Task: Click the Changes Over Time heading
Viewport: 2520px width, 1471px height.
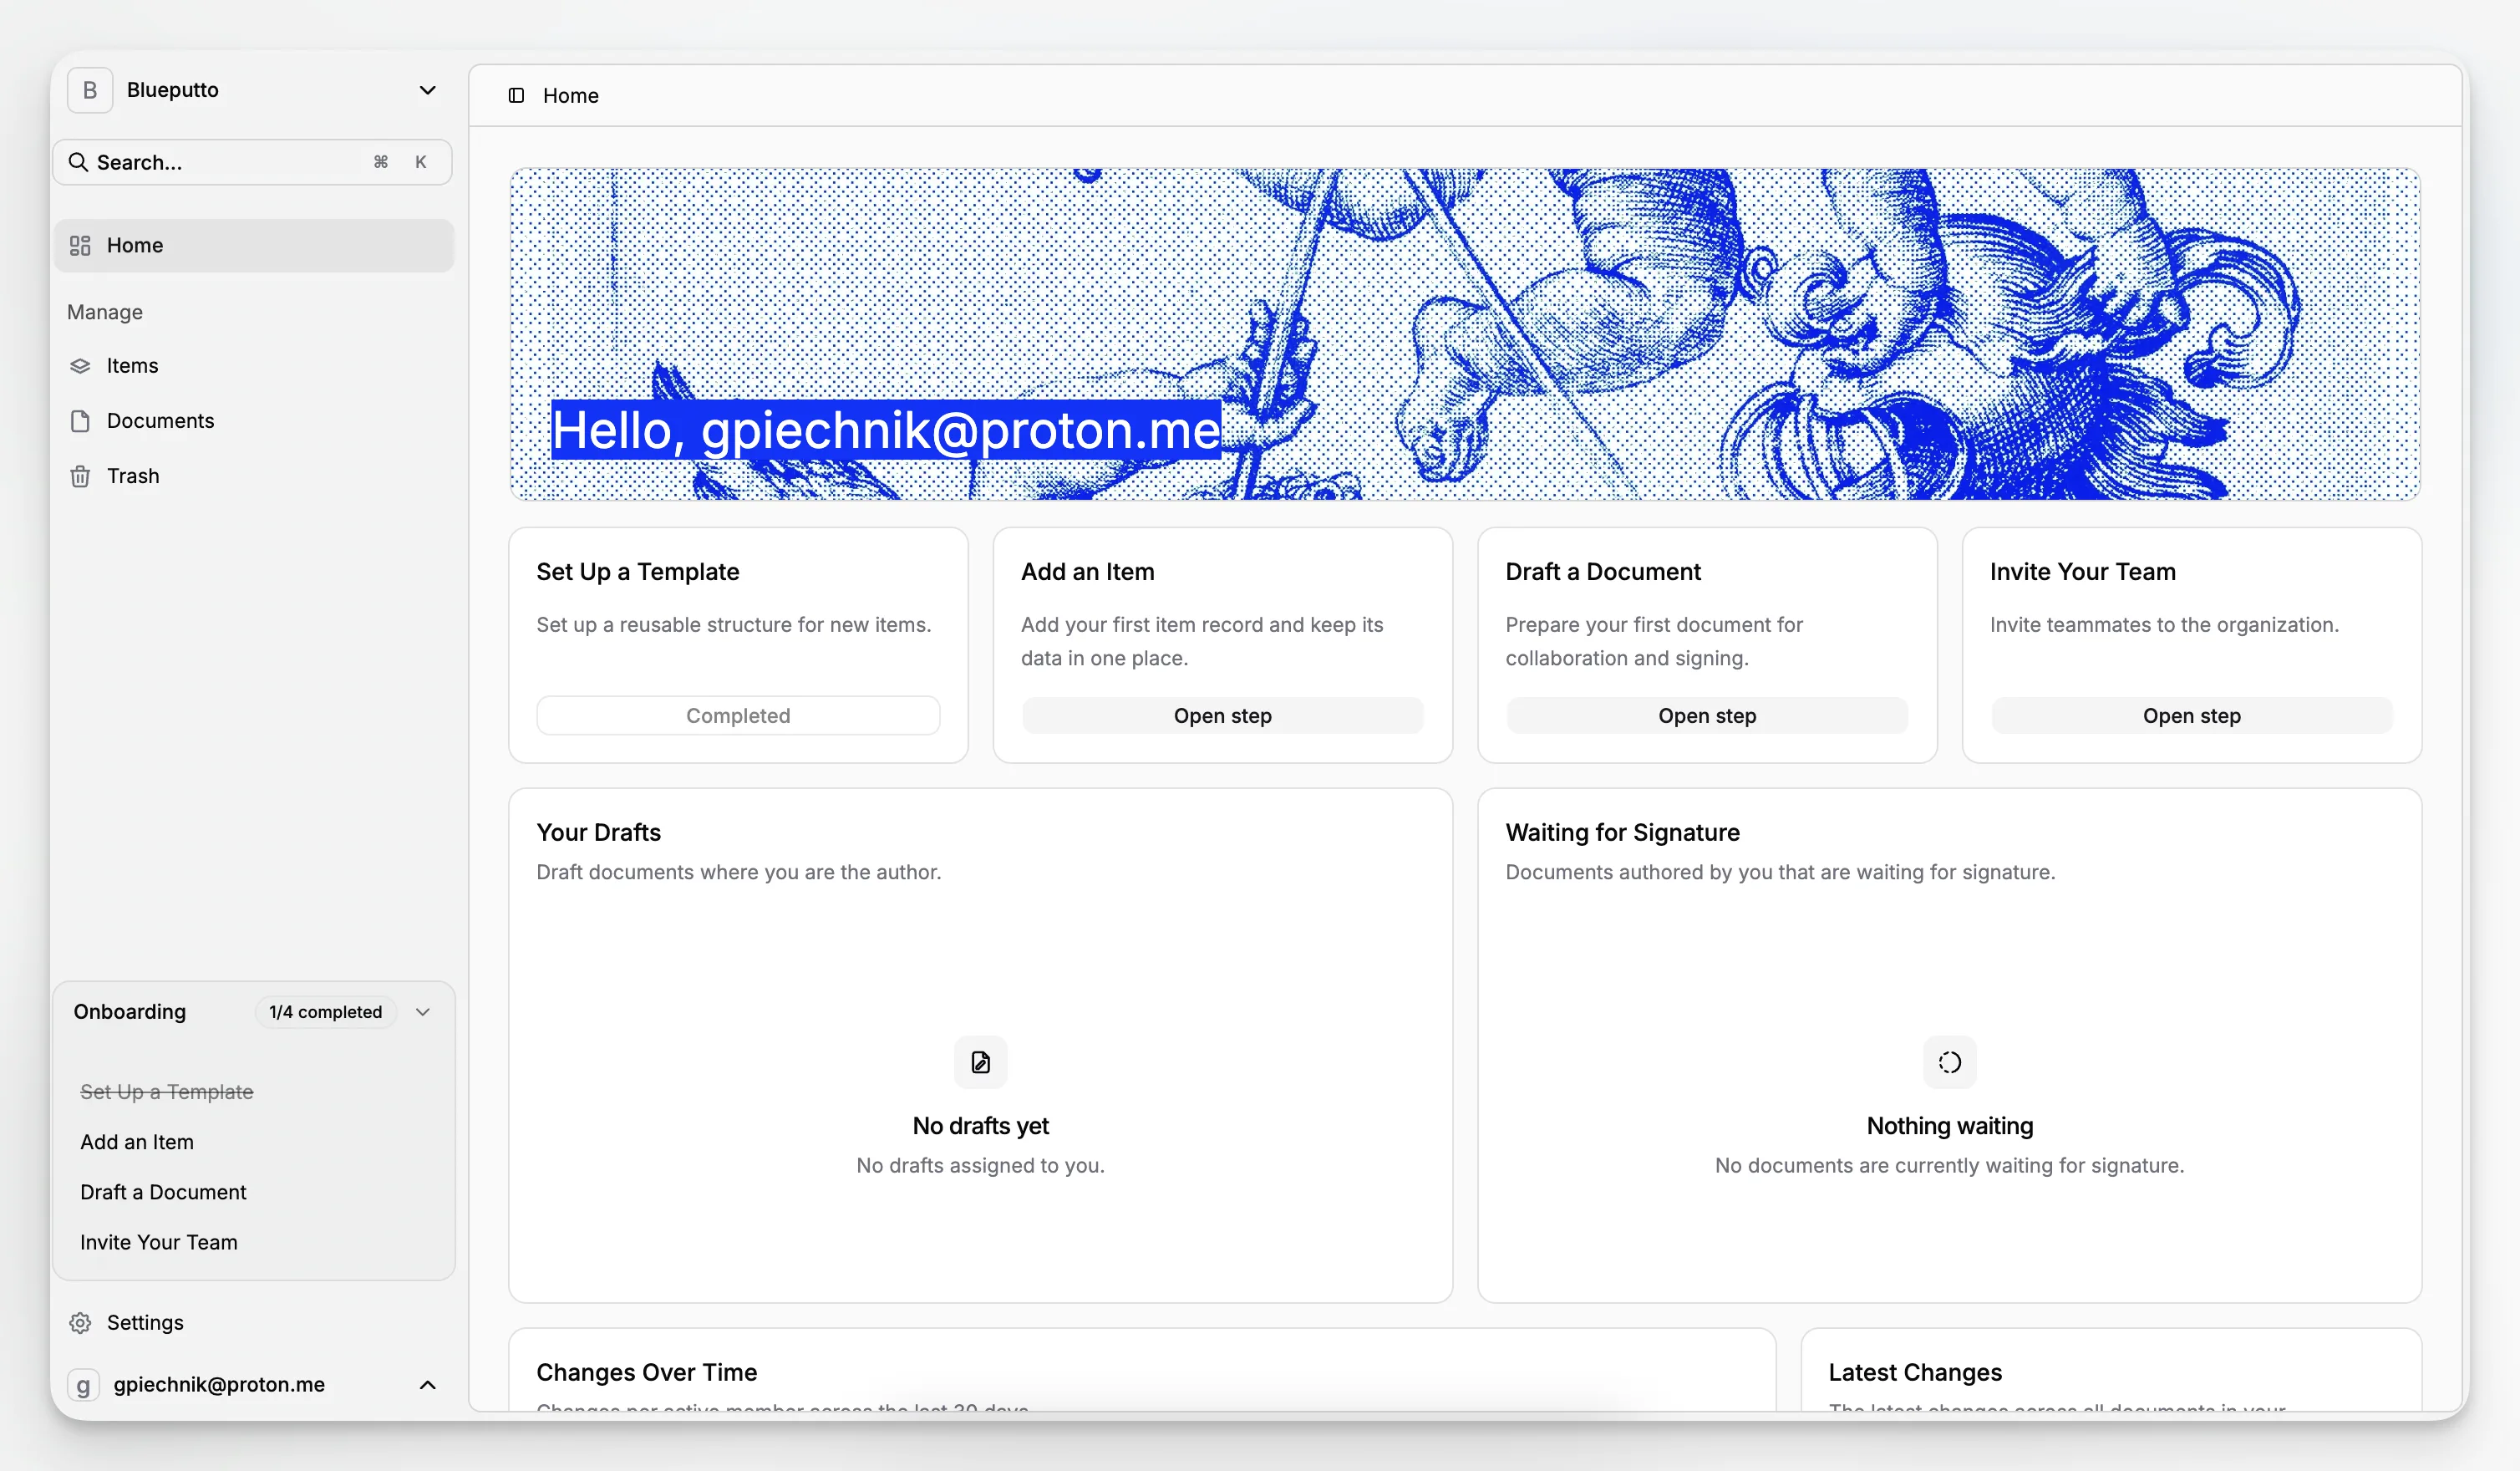Action: pos(646,1372)
